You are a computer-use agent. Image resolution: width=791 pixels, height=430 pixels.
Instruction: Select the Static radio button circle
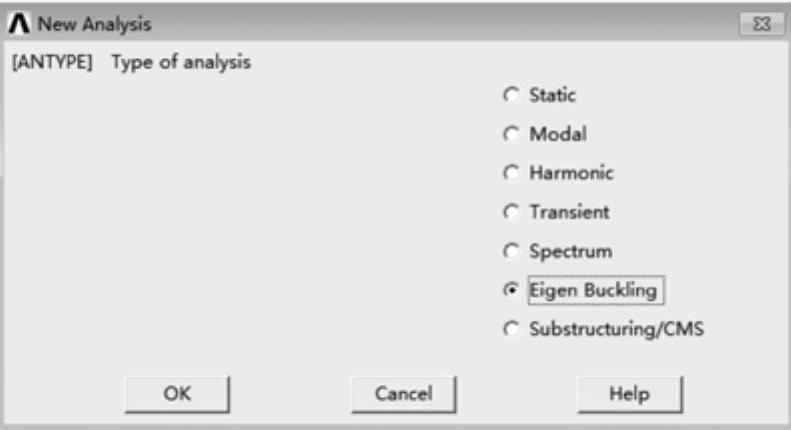[512, 95]
